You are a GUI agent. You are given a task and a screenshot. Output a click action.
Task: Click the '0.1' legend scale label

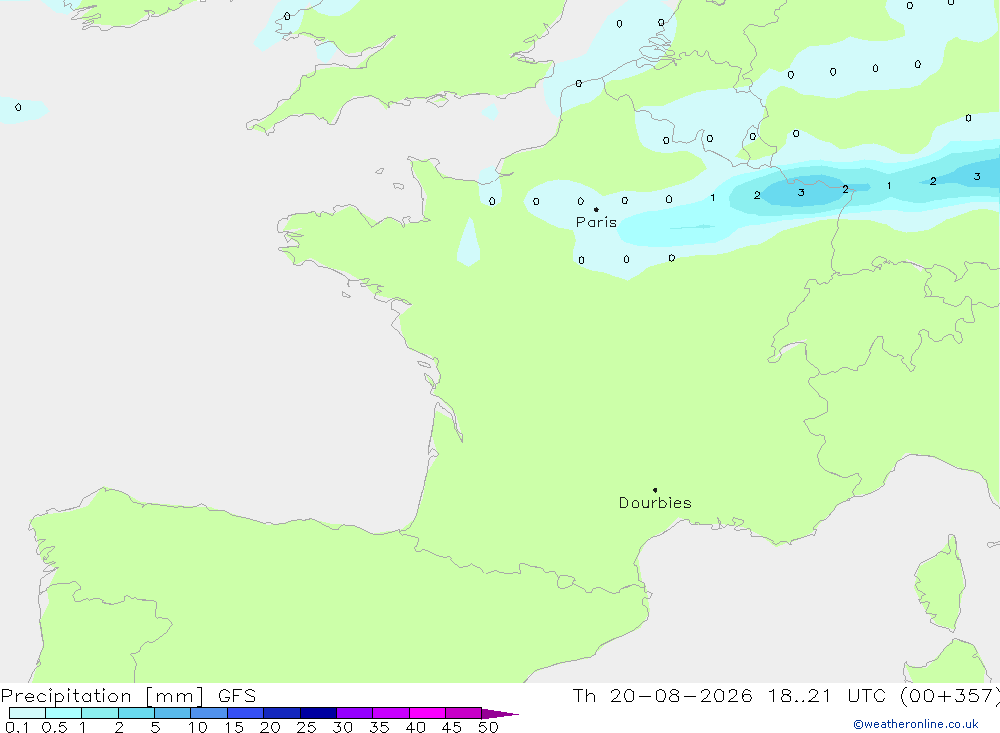(x=17, y=727)
